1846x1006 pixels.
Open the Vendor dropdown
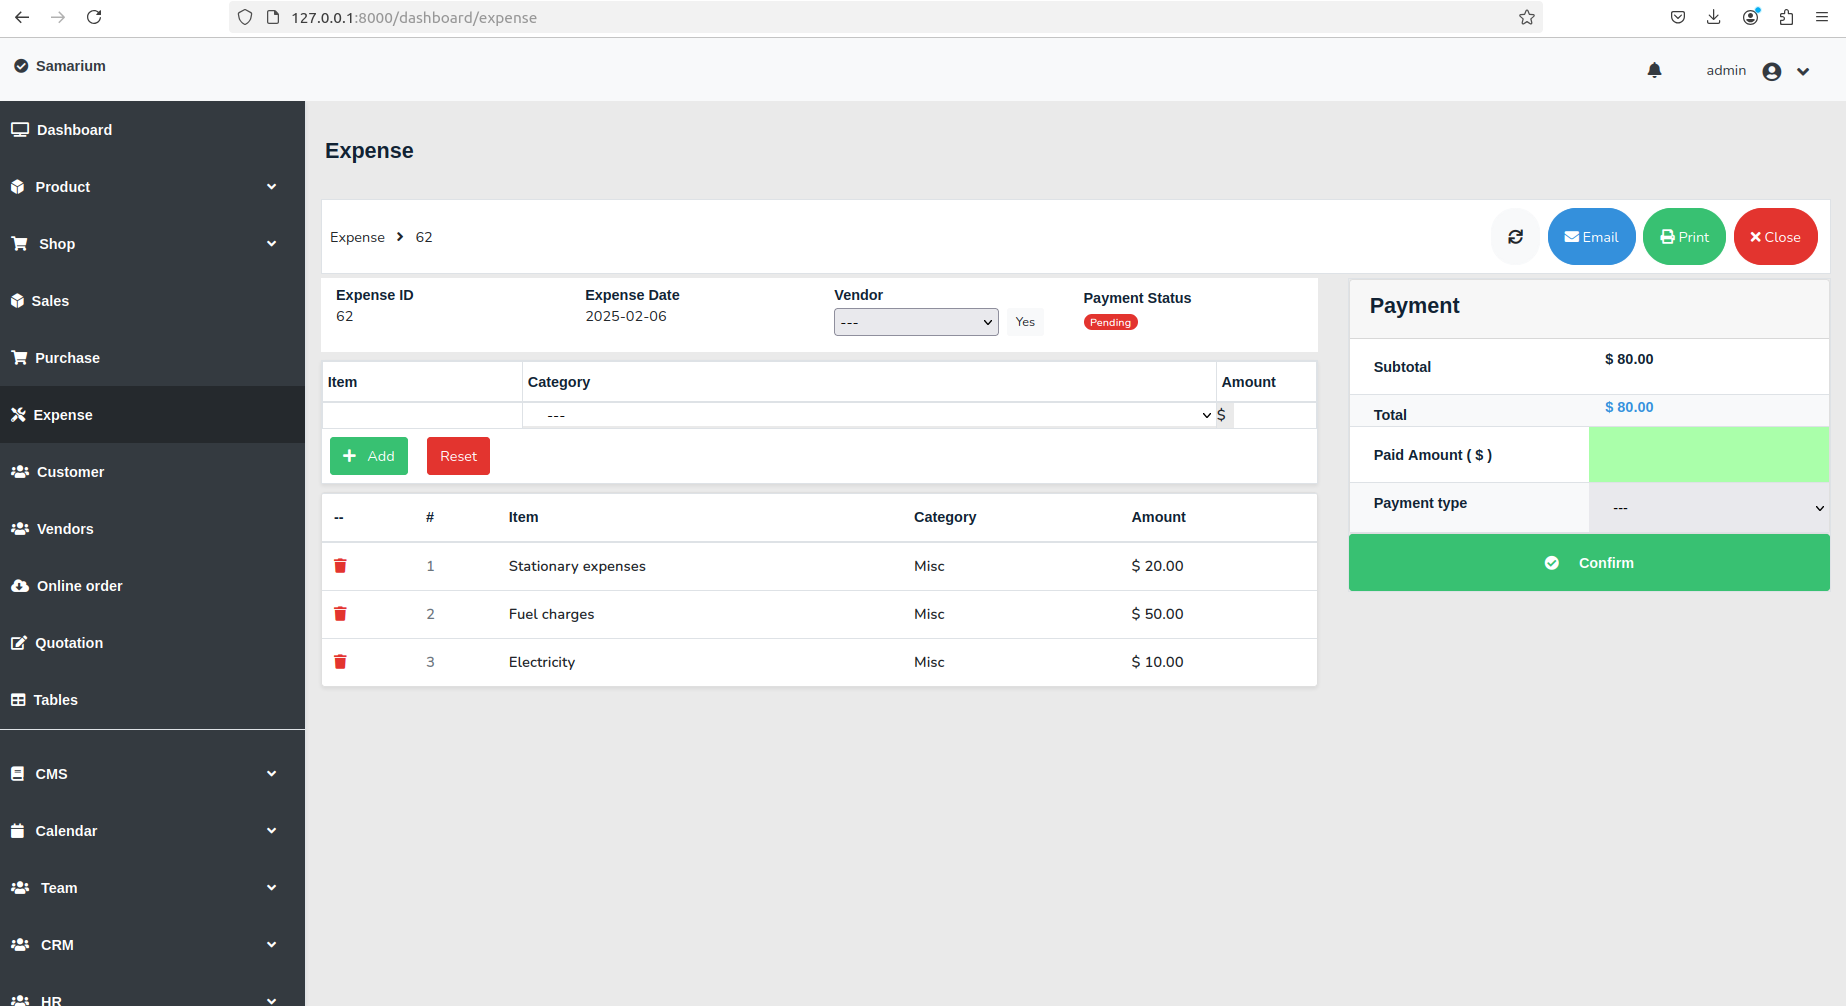point(916,322)
